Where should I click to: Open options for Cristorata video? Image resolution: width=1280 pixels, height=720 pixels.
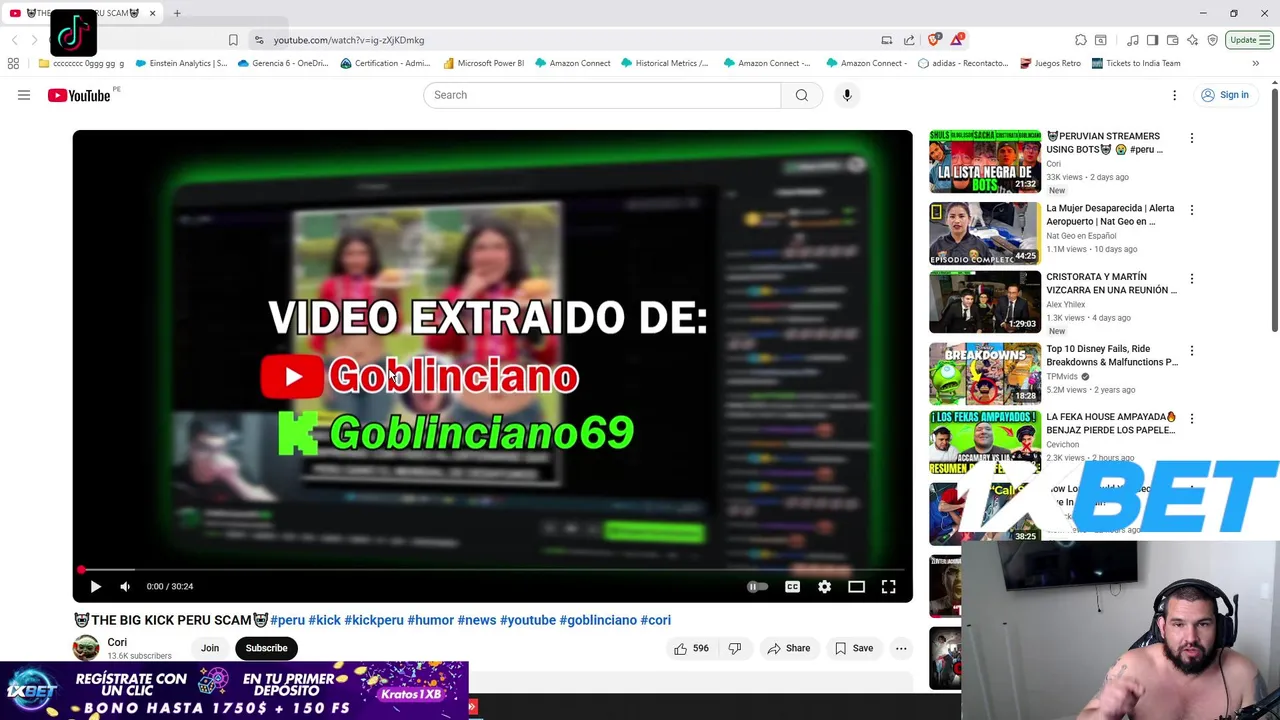[1191, 279]
